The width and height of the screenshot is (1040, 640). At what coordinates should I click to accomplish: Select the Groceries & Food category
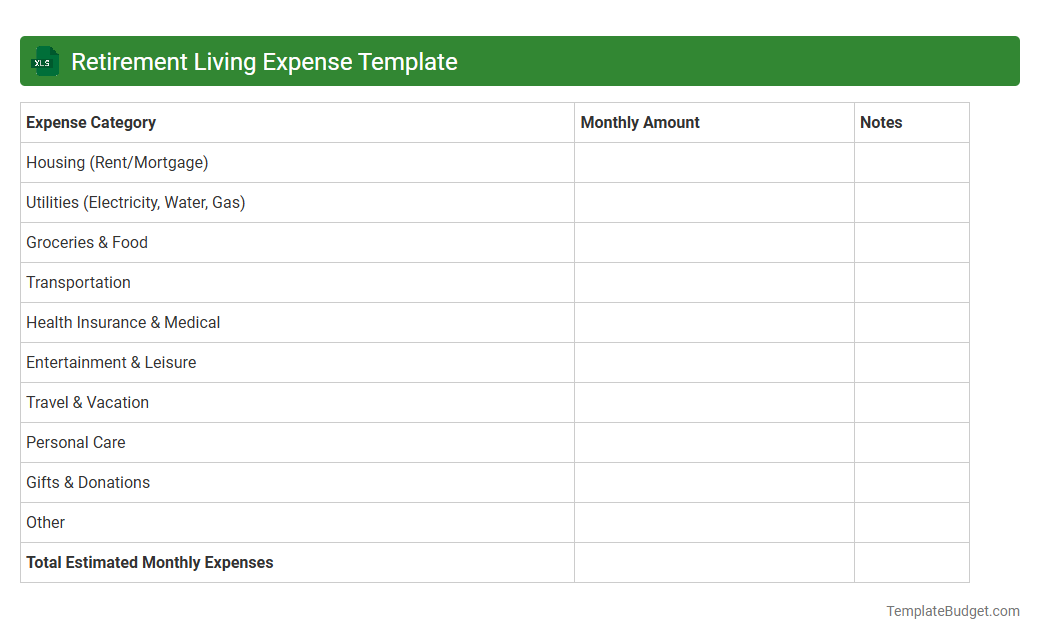coord(86,242)
